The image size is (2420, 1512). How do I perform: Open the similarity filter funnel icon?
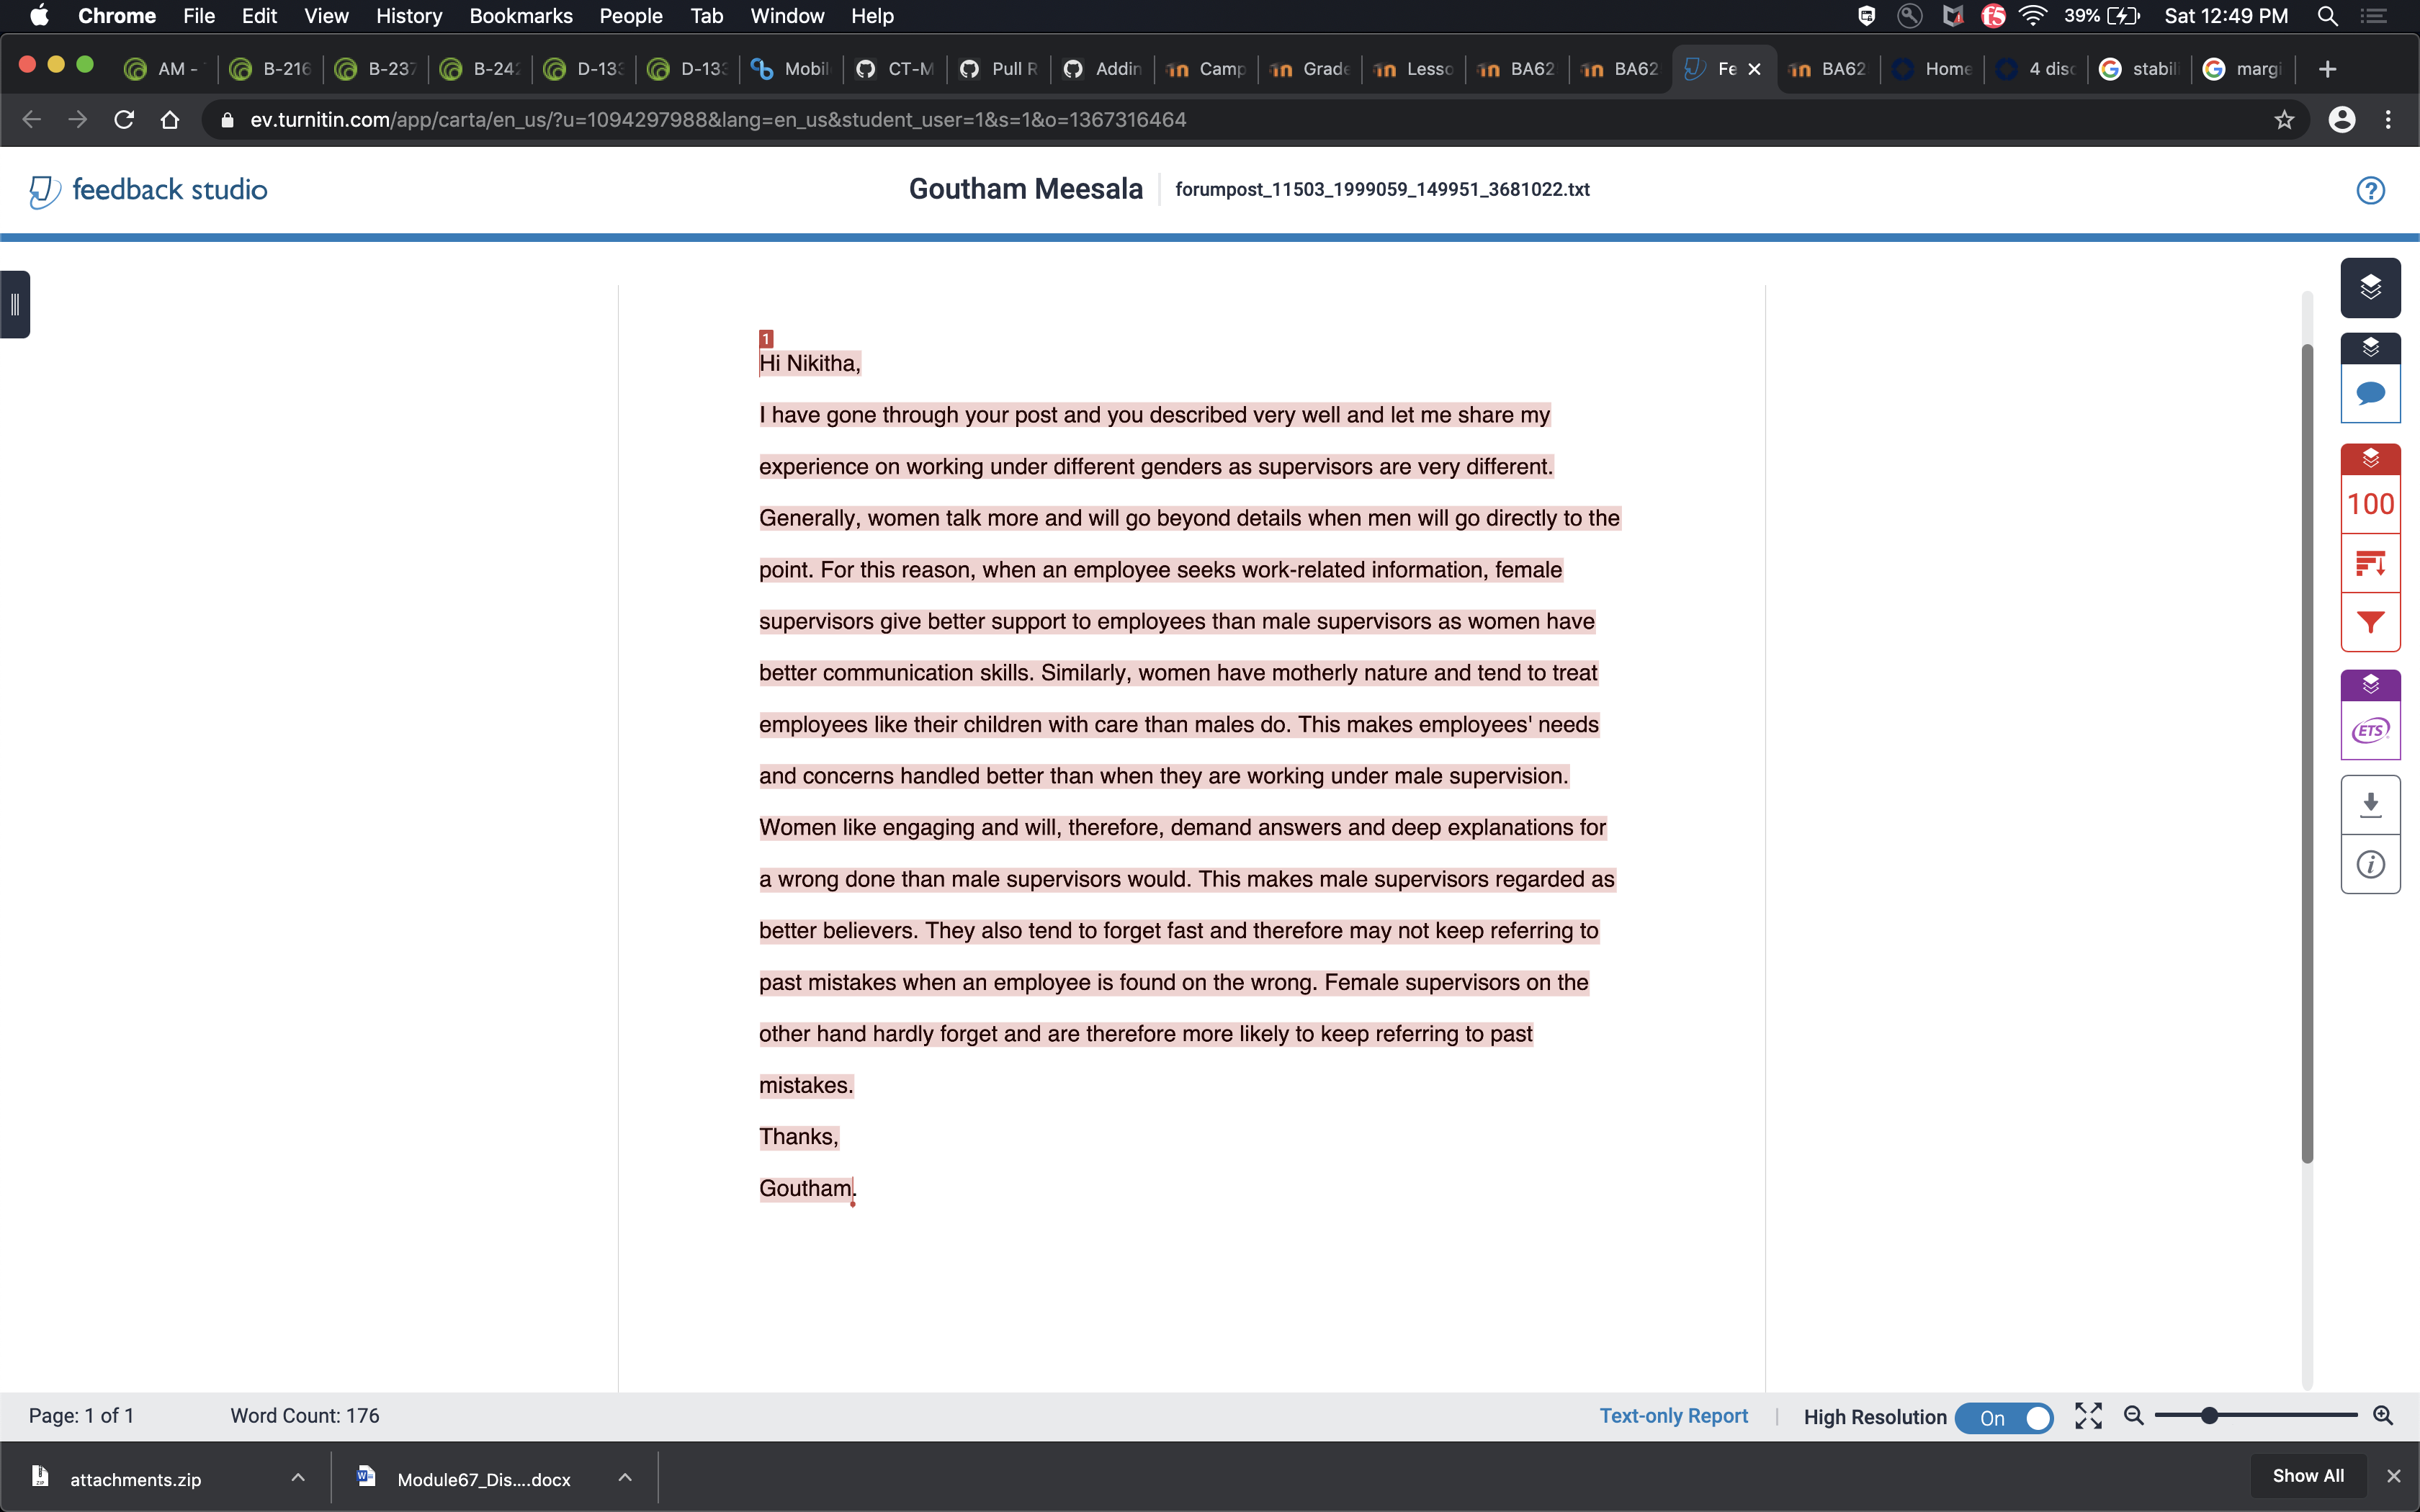(2370, 623)
